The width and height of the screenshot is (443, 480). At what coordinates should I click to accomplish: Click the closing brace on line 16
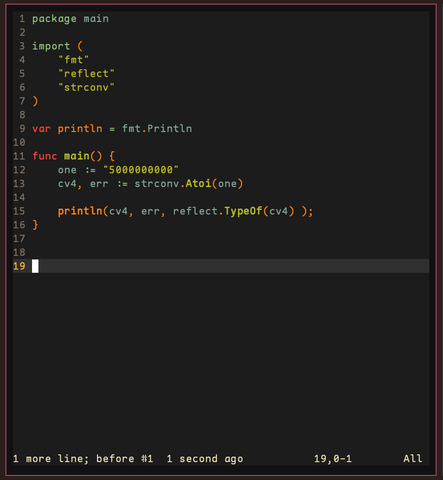tap(35, 225)
